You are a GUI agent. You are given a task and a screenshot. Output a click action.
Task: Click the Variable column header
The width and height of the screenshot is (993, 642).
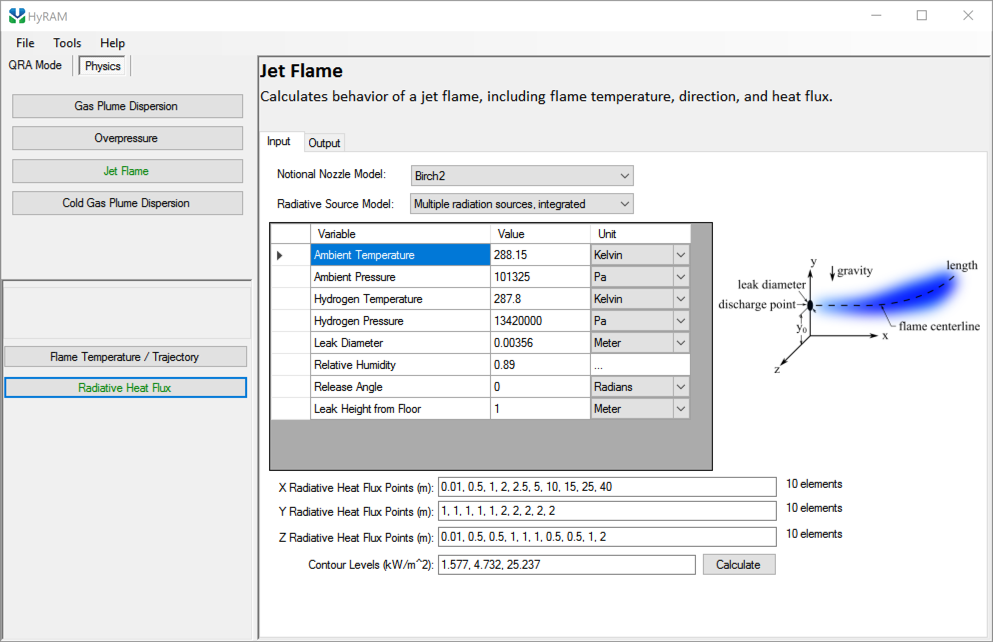pyautogui.click(x=400, y=234)
